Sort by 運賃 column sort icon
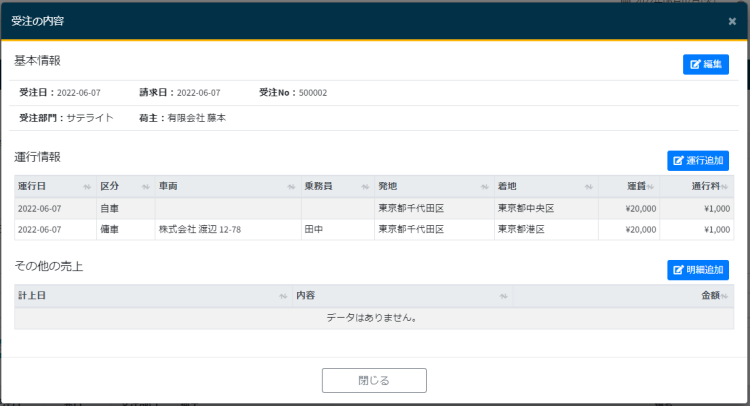750x406 pixels. [x=651, y=187]
